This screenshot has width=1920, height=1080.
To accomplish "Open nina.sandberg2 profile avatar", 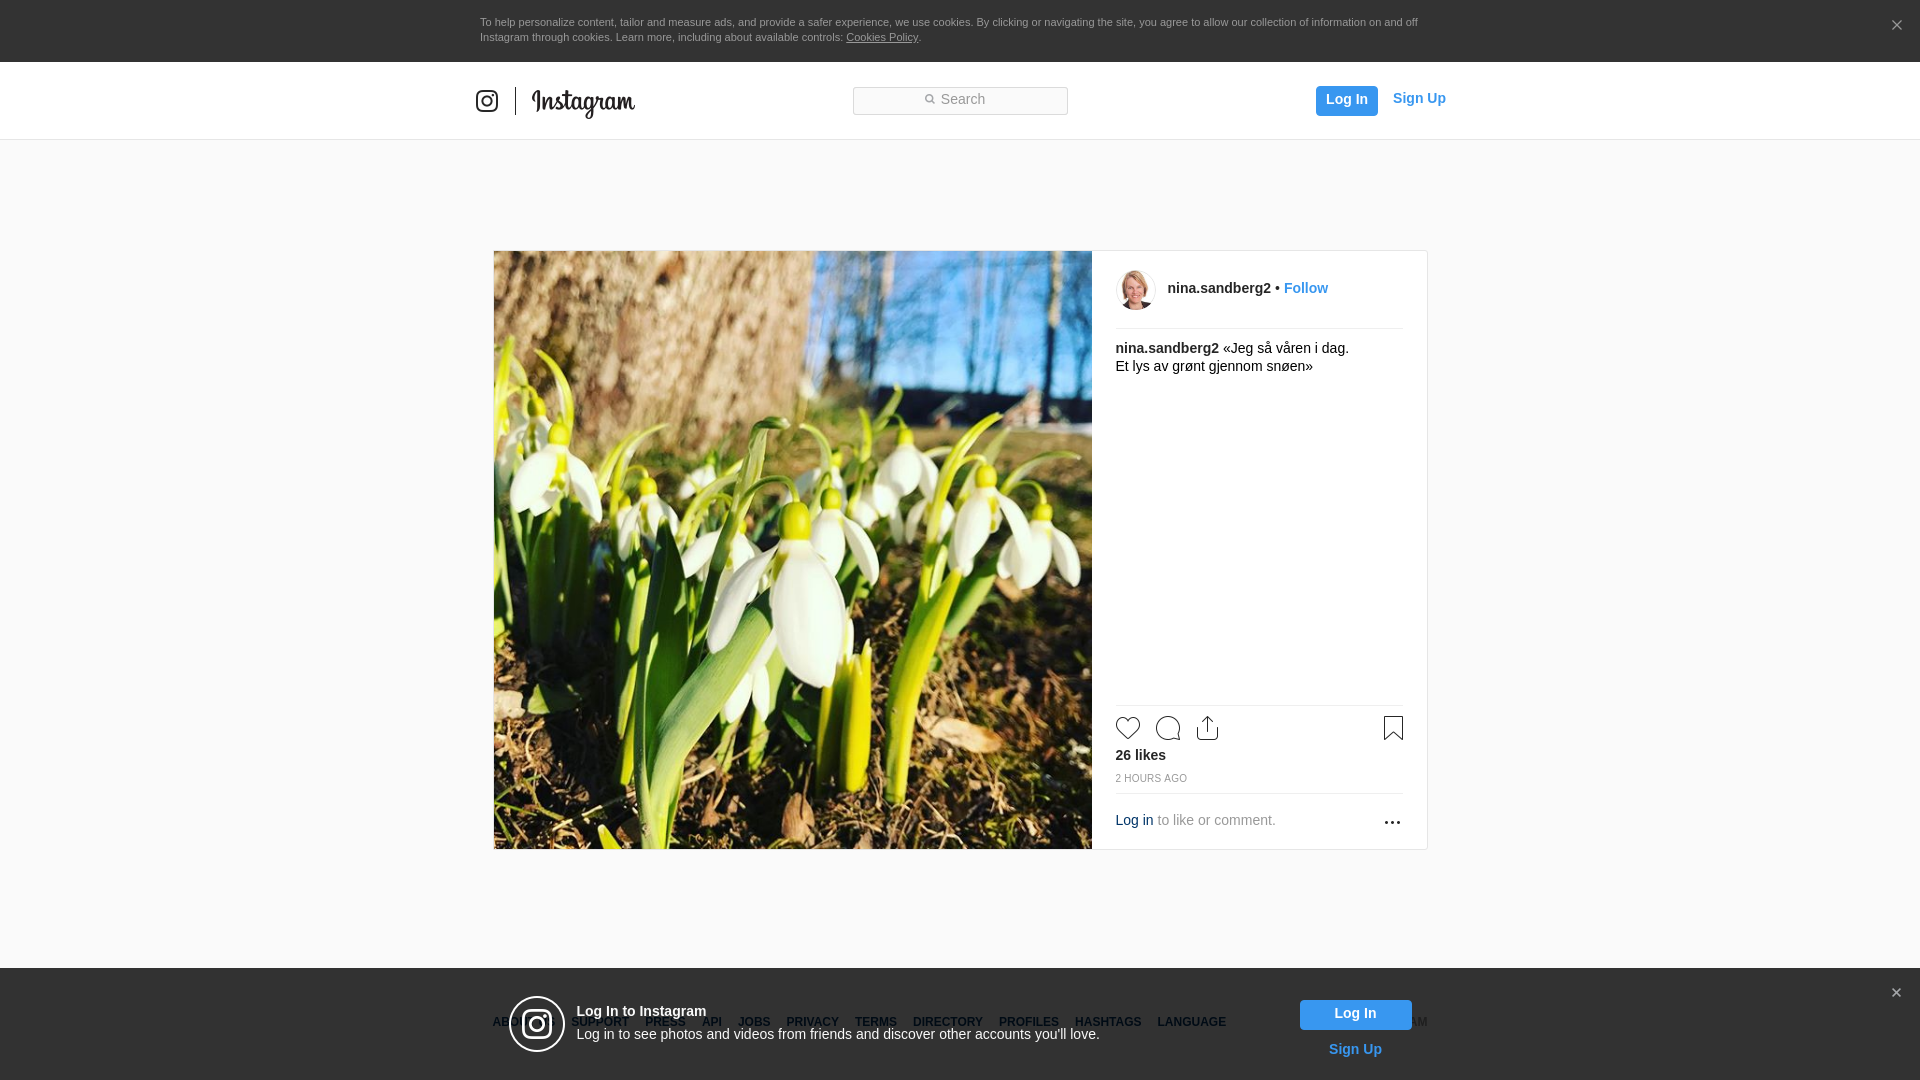I will pos(1135,290).
